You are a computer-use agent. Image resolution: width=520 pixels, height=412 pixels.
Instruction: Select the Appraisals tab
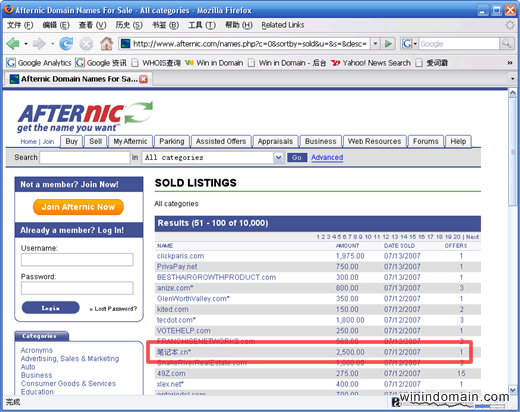(x=275, y=141)
